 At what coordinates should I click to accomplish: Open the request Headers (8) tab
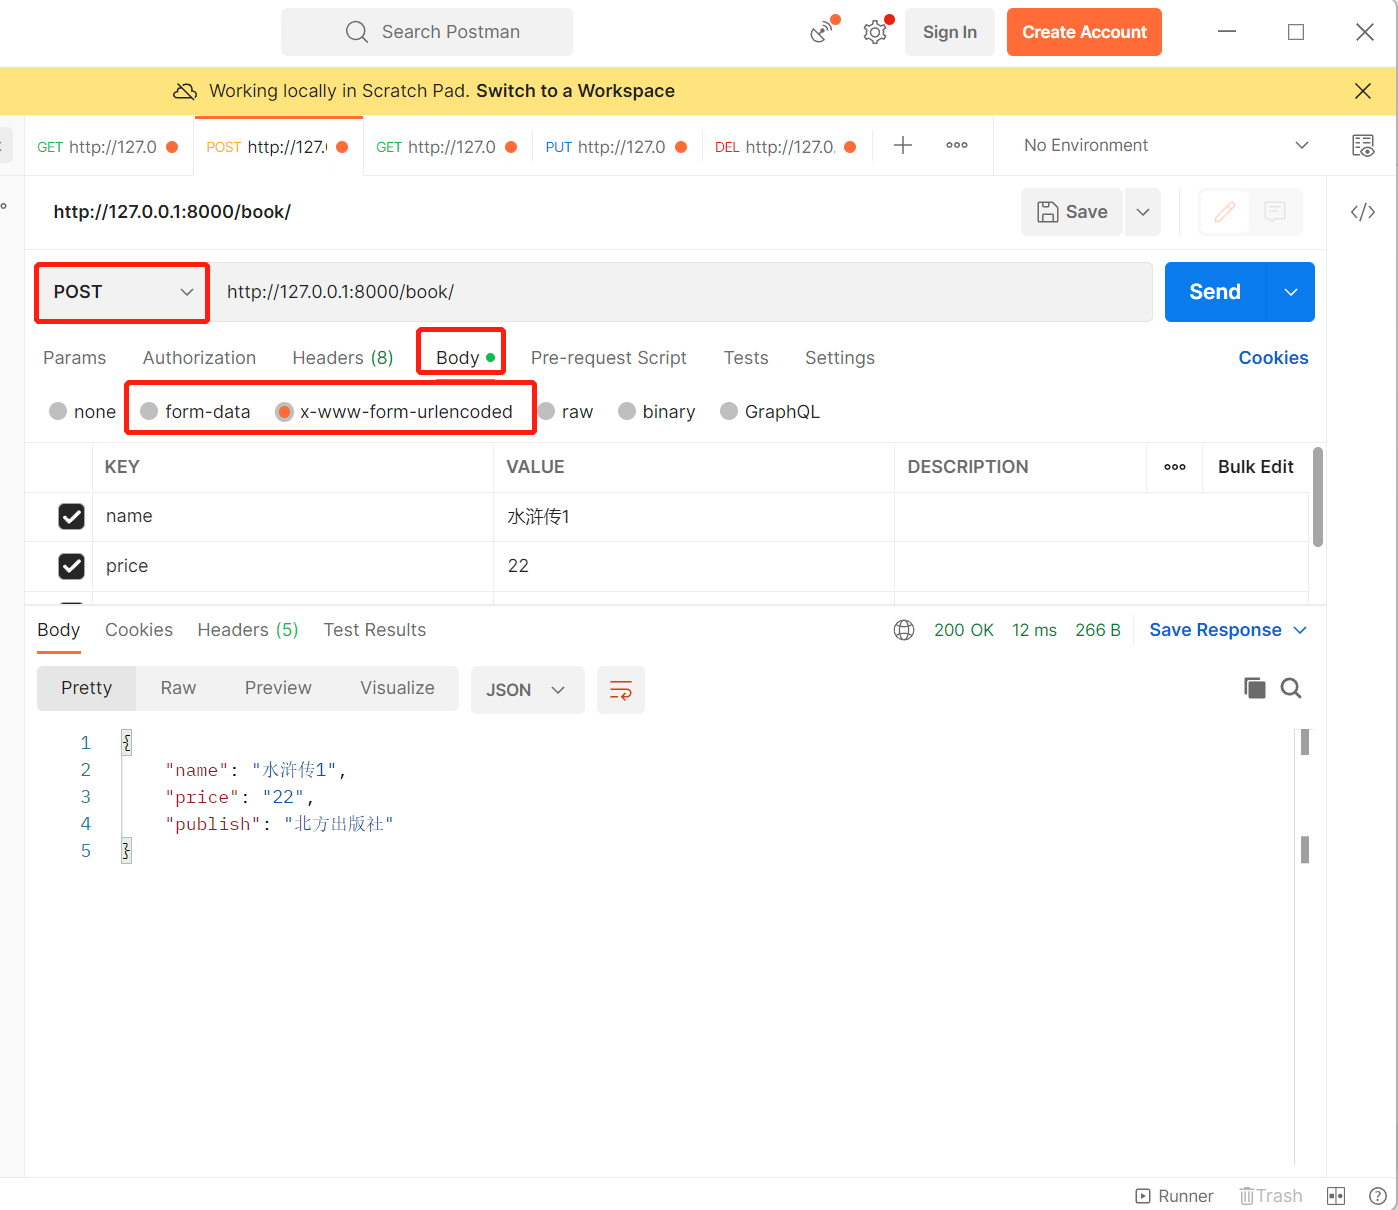(x=343, y=358)
